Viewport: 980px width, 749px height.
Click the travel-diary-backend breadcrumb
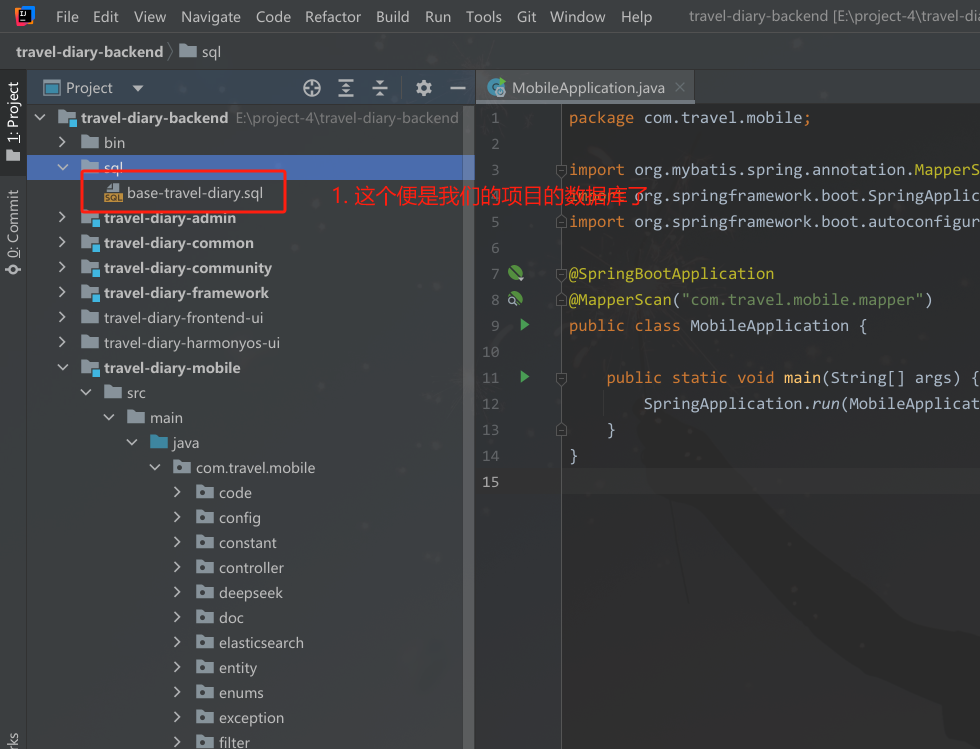coord(89,52)
